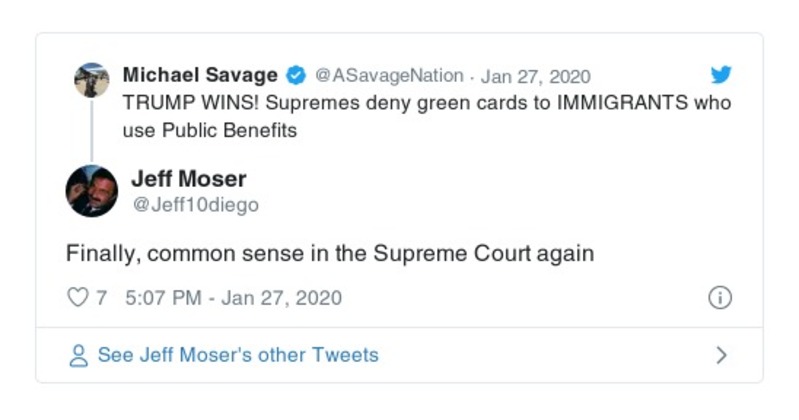Click the like count number 7
Image resolution: width=799 pixels, height=420 pixels.
101,298
